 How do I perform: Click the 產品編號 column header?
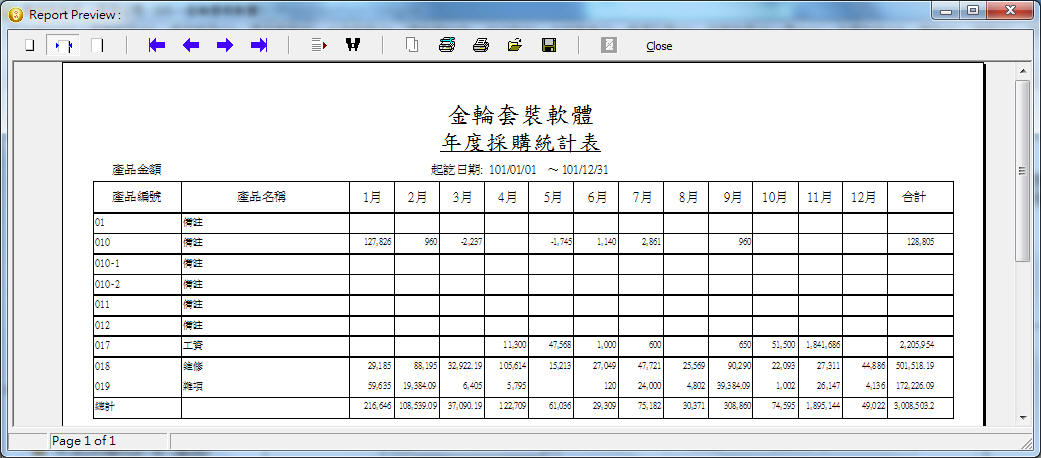137,197
